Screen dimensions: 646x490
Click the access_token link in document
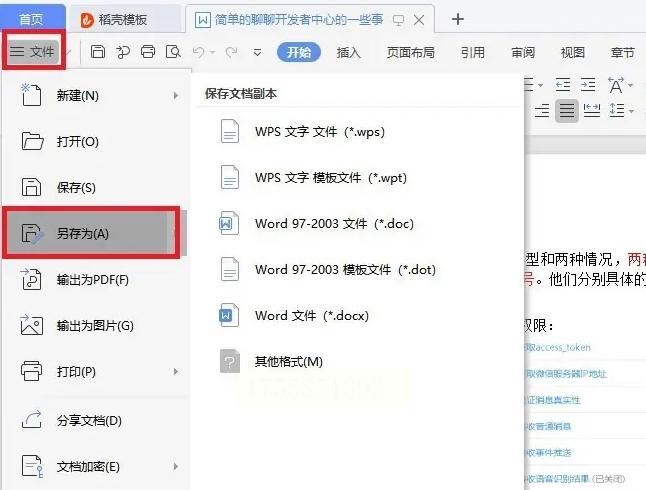557,347
